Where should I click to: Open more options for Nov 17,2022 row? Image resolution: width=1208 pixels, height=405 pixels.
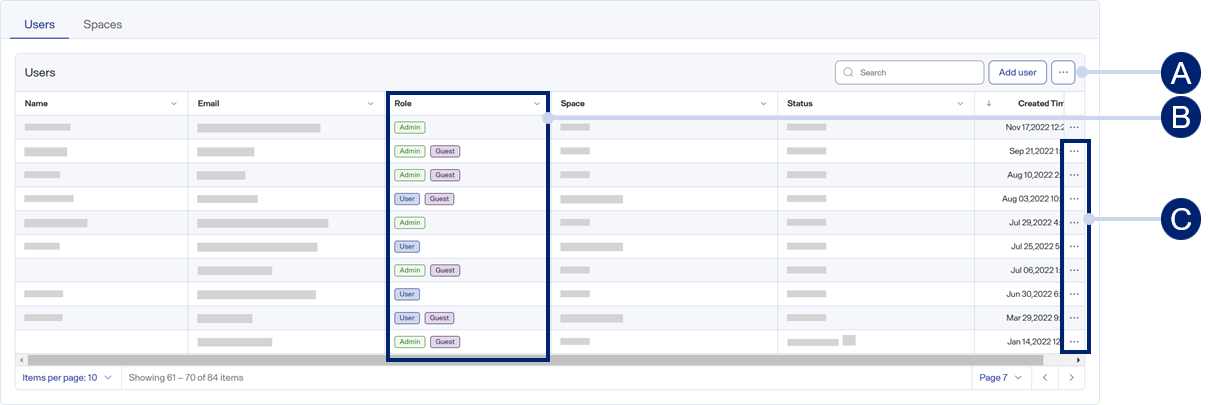[x=1074, y=127]
